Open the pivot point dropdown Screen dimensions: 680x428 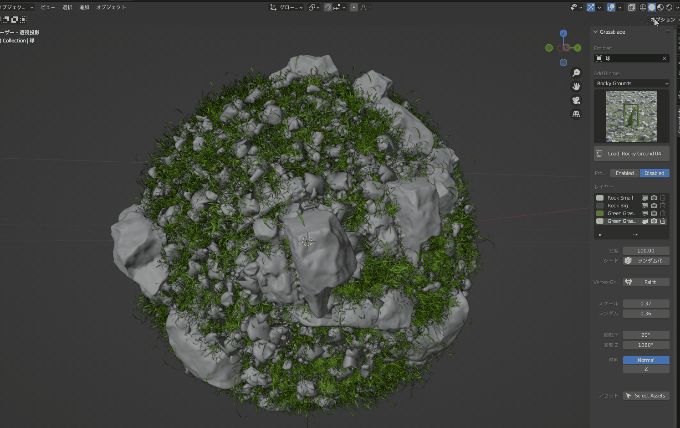[x=314, y=7]
